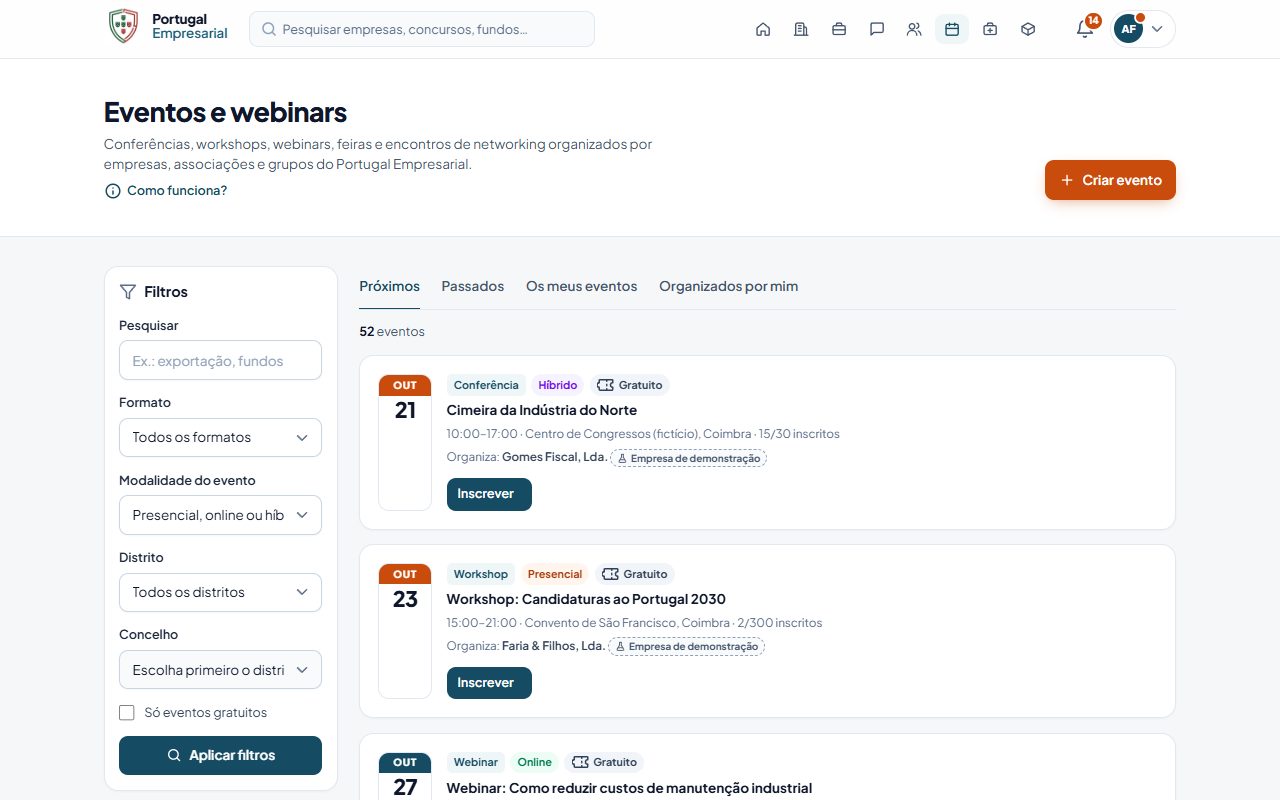Select the calendar events icon
Screen dimensions: 1280x800
coord(952,29)
